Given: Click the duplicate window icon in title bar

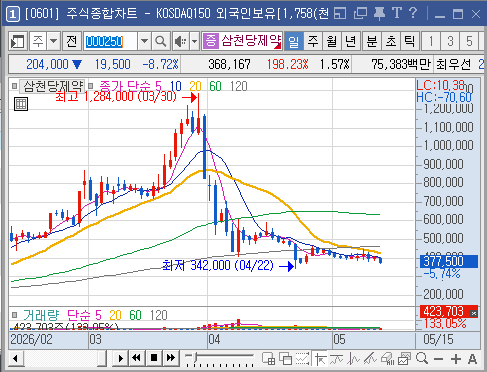Looking at the screenshot, I should click(360, 14).
